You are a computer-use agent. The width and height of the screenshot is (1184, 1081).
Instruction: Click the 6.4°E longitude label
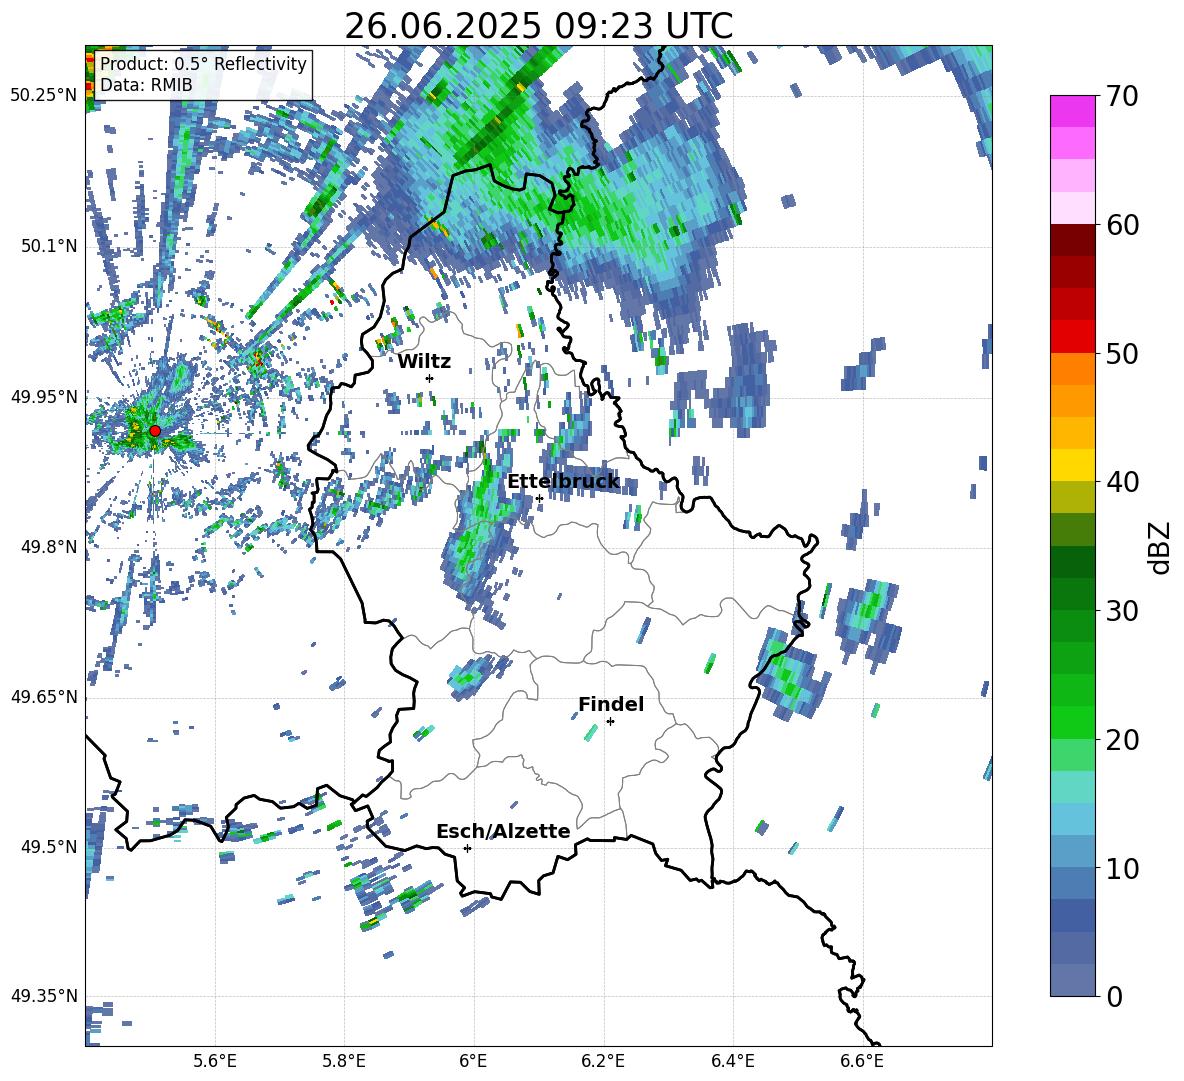[x=732, y=1061]
